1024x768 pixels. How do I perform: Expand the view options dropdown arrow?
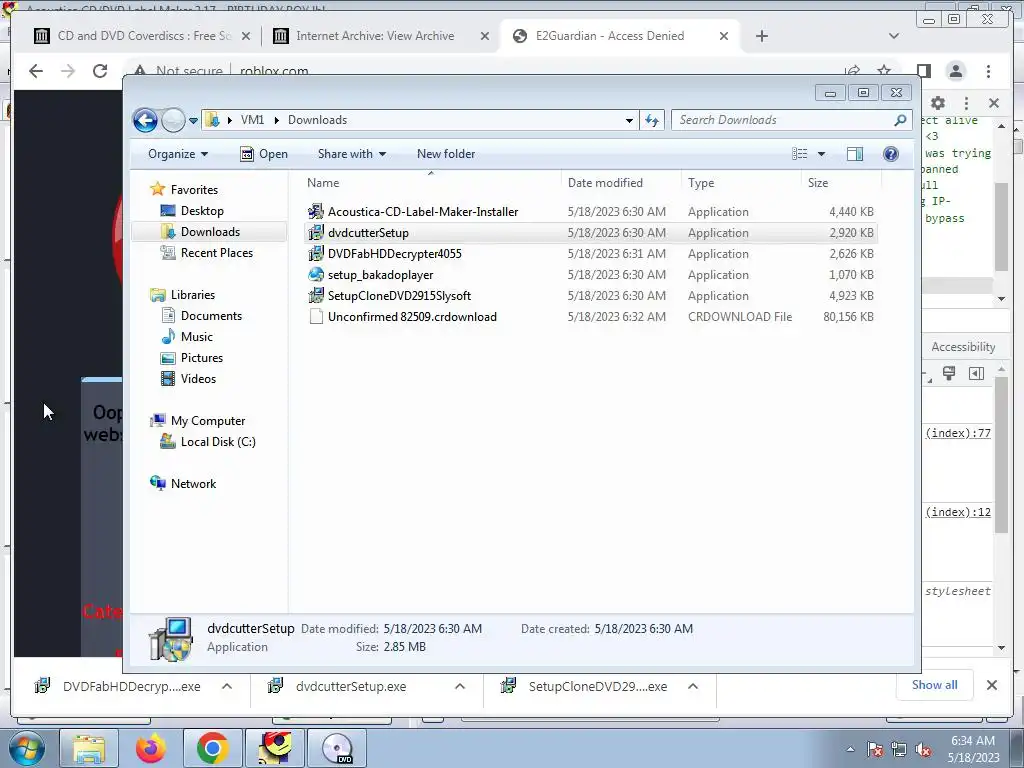[x=822, y=154]
